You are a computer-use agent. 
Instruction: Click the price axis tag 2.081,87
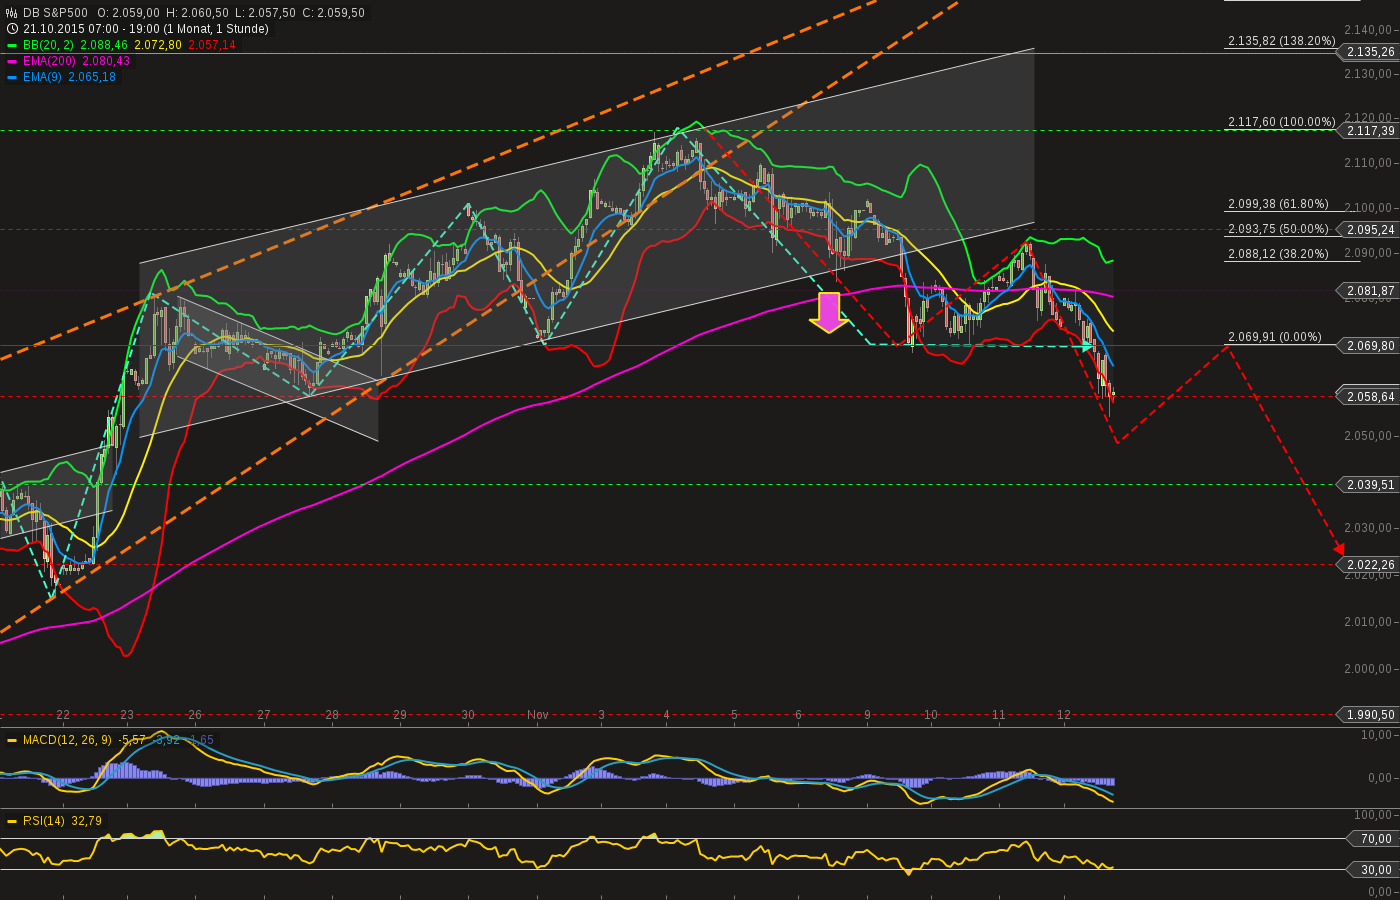[1369, 291]
